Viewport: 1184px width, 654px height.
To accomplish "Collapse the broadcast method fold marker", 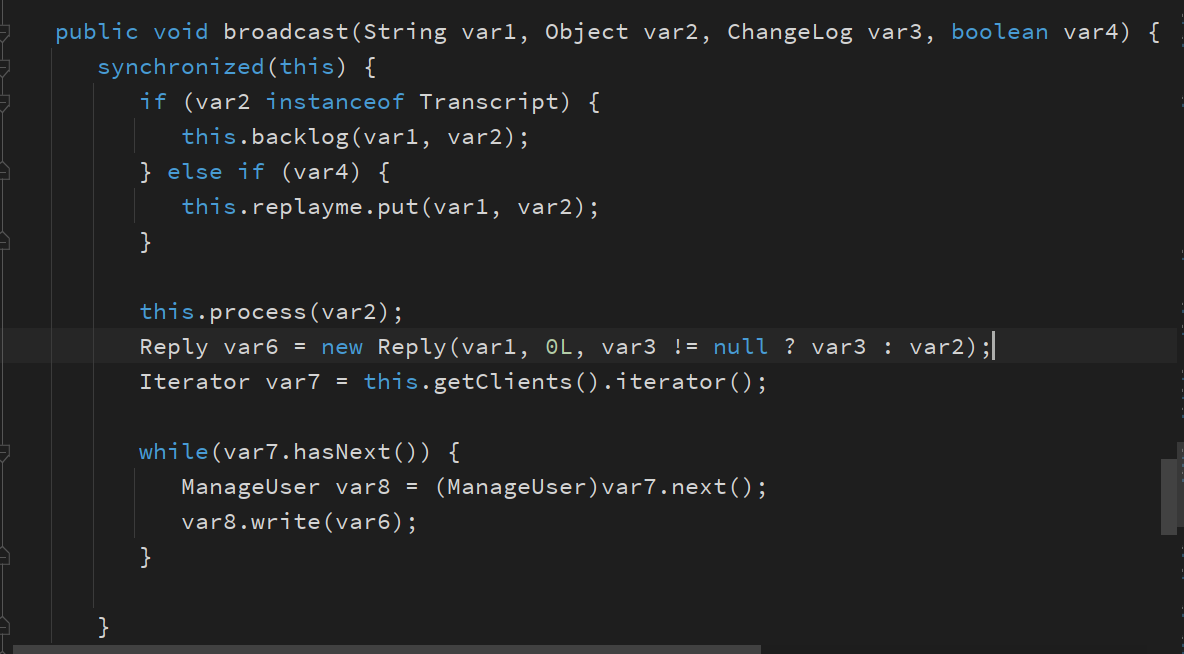I will (4, 32).
